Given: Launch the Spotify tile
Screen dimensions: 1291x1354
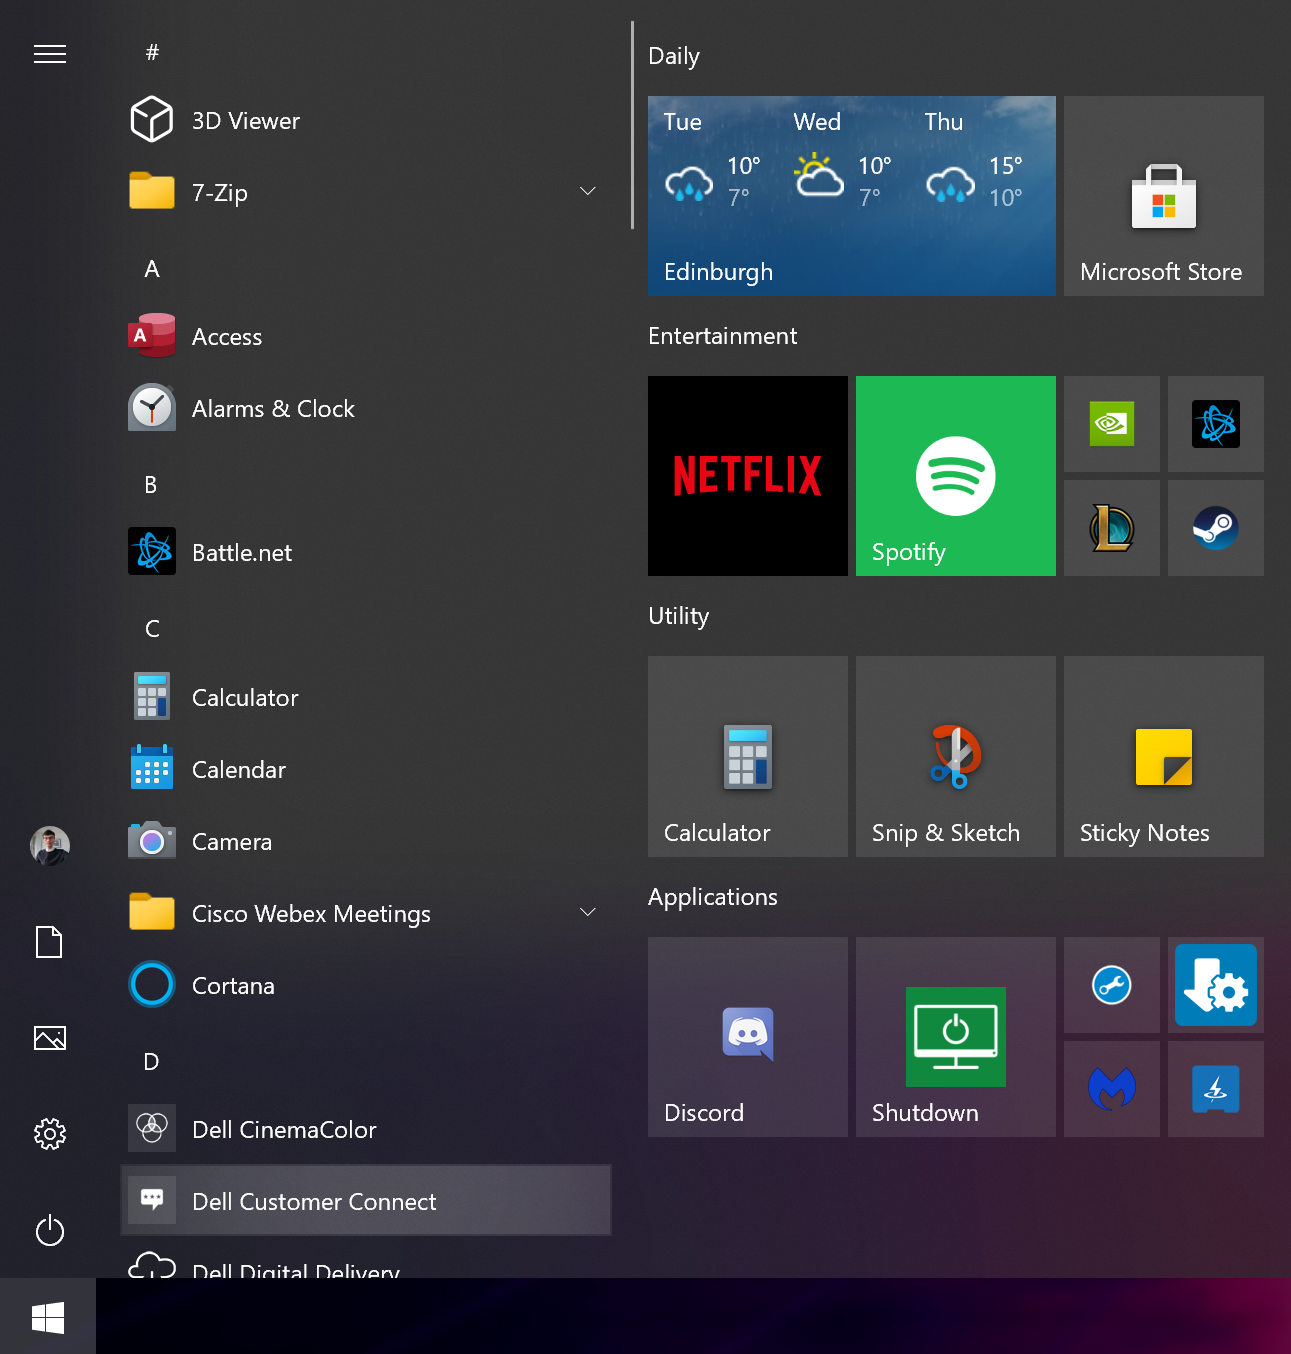Looking at the screenshot, I should pos(956,476).
